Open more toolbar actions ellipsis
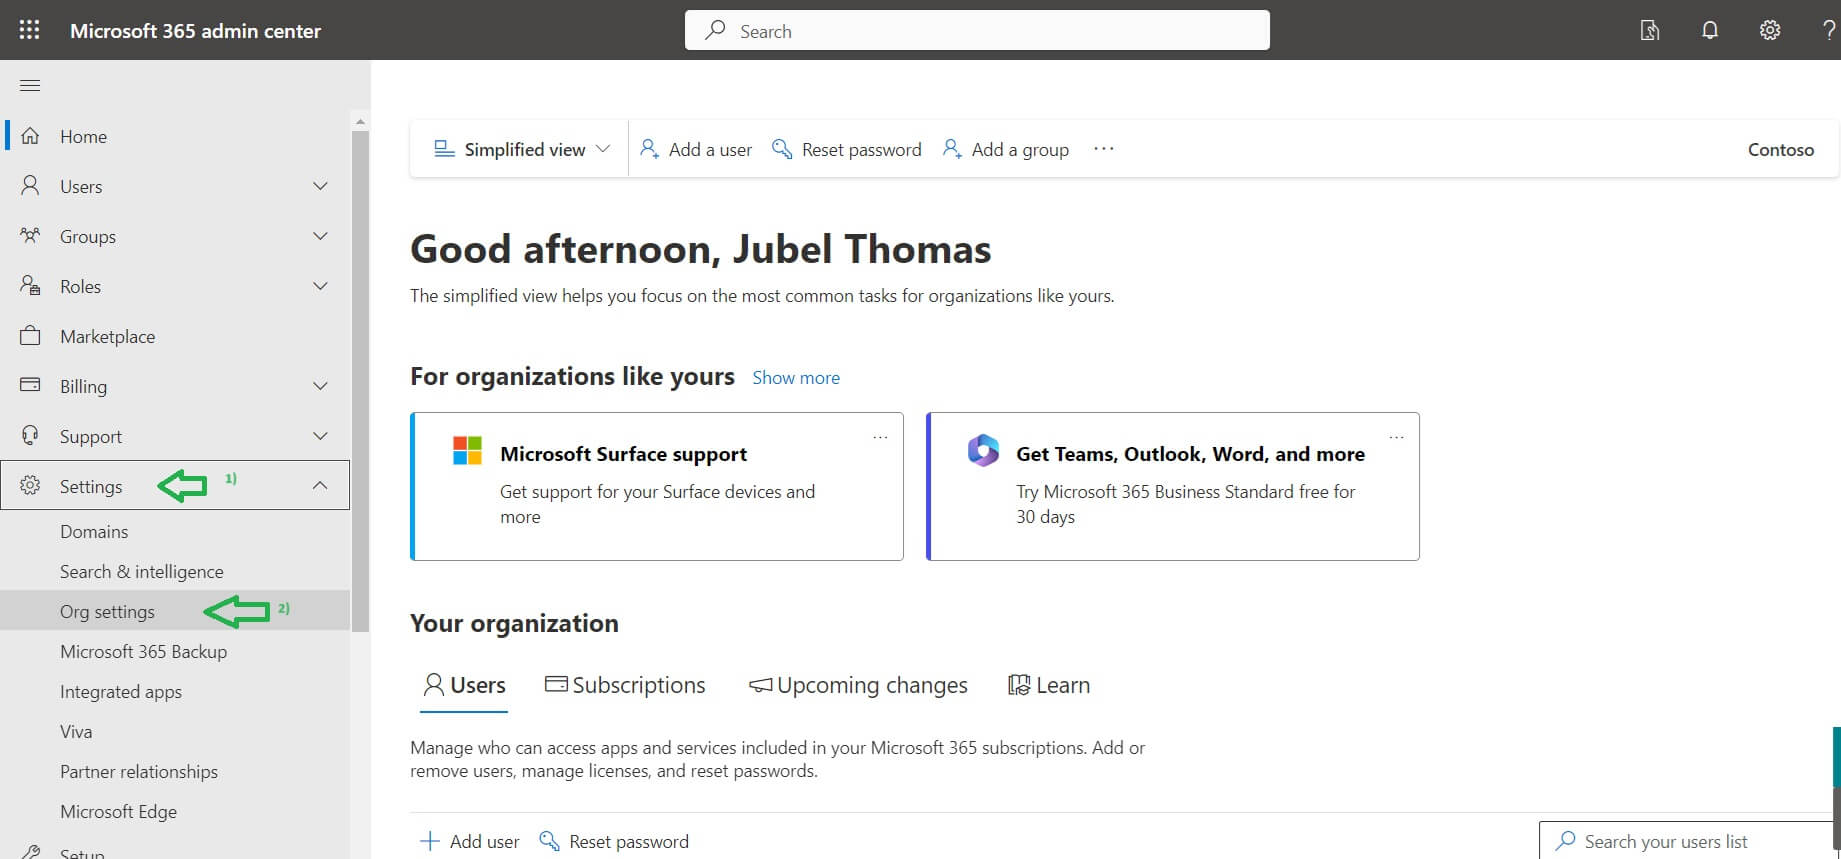This screenshot has height=859, width=1841. [1104, 148]
